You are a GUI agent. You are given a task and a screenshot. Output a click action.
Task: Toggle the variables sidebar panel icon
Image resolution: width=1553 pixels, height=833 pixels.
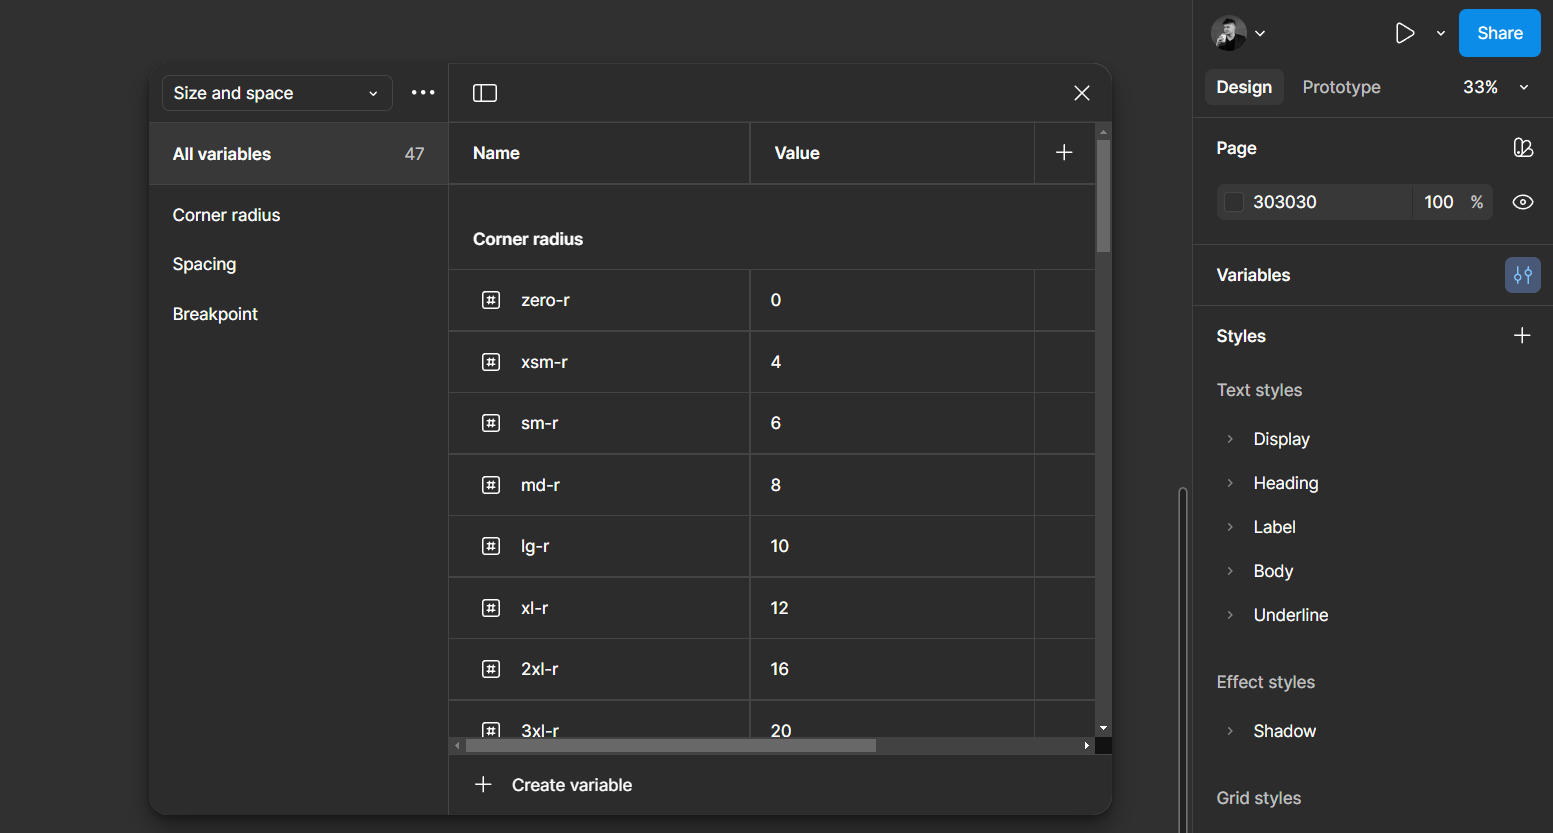tap(485, 93)
